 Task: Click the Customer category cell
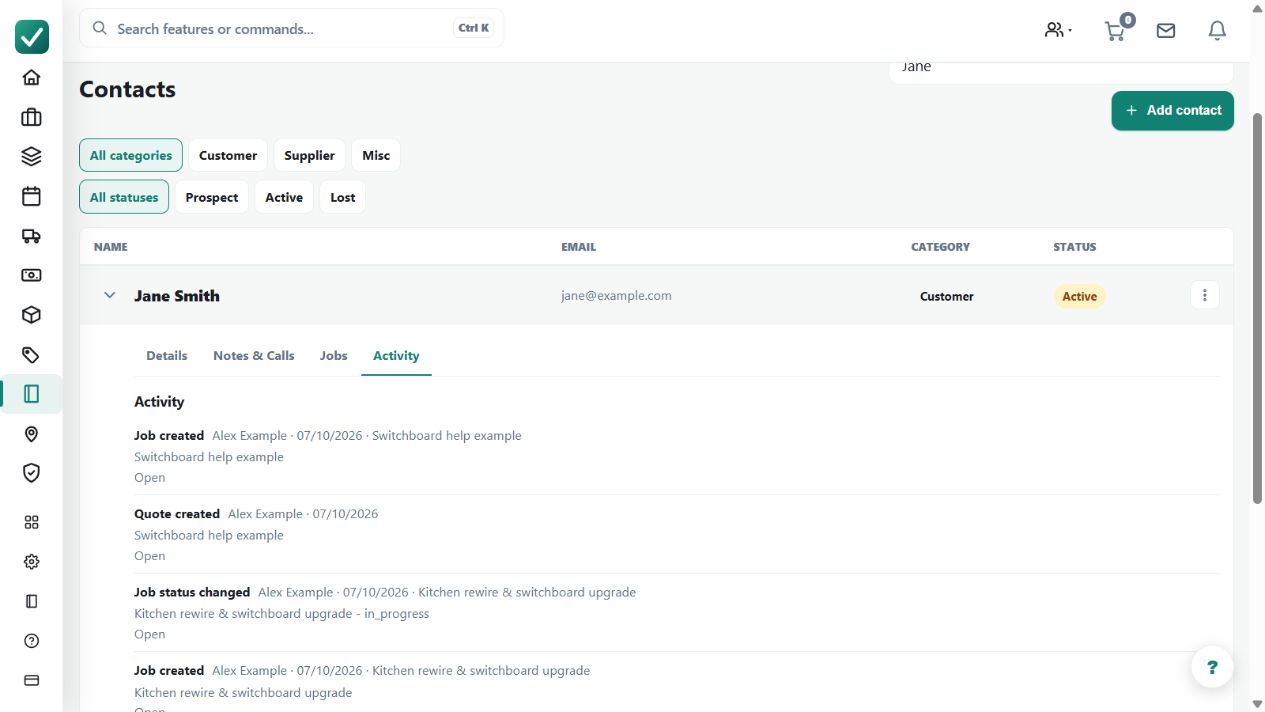[946, 296]
